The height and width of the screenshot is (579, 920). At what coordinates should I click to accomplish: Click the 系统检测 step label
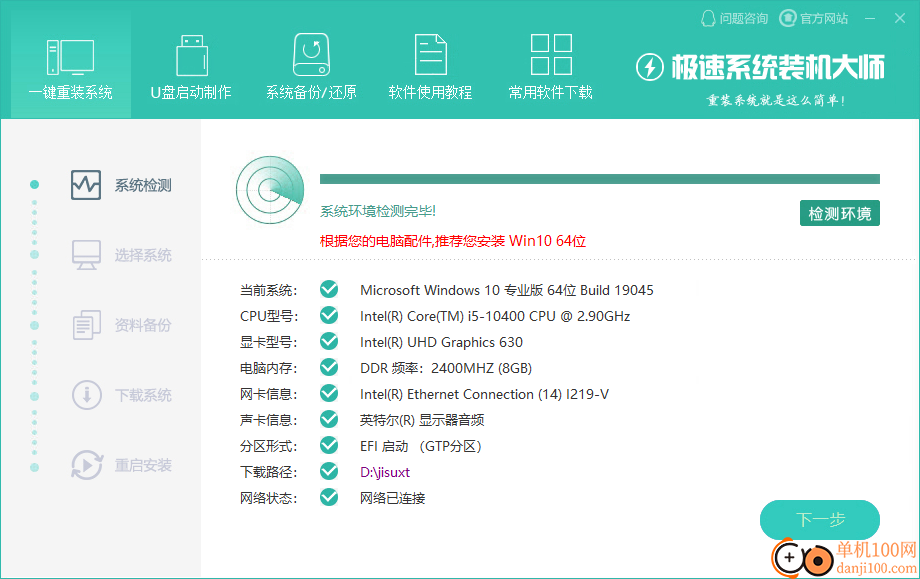143,185
